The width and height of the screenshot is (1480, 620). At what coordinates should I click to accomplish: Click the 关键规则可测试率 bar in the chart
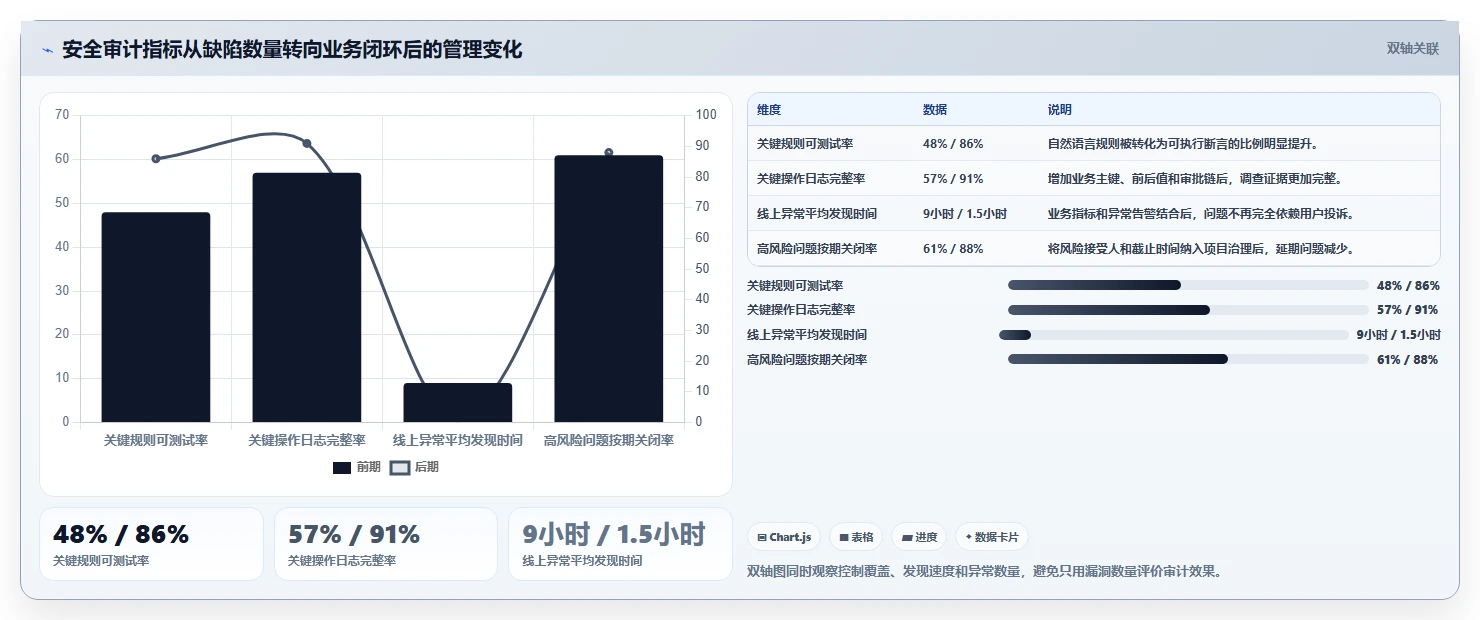pyautogui.click(x=156, y=317)
